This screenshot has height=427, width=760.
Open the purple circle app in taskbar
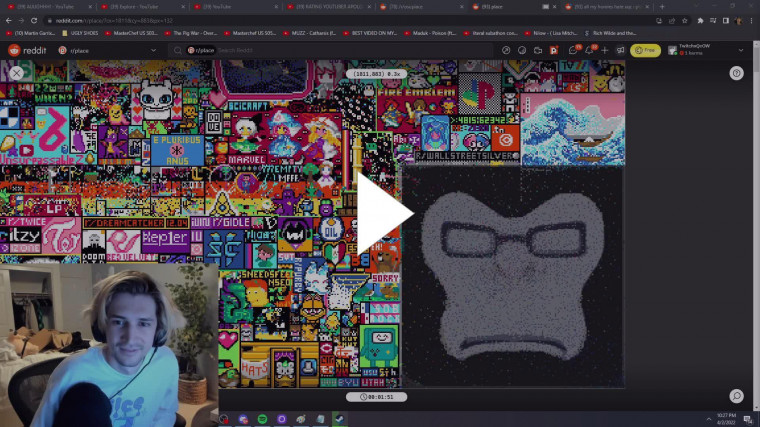click(282, 419)
